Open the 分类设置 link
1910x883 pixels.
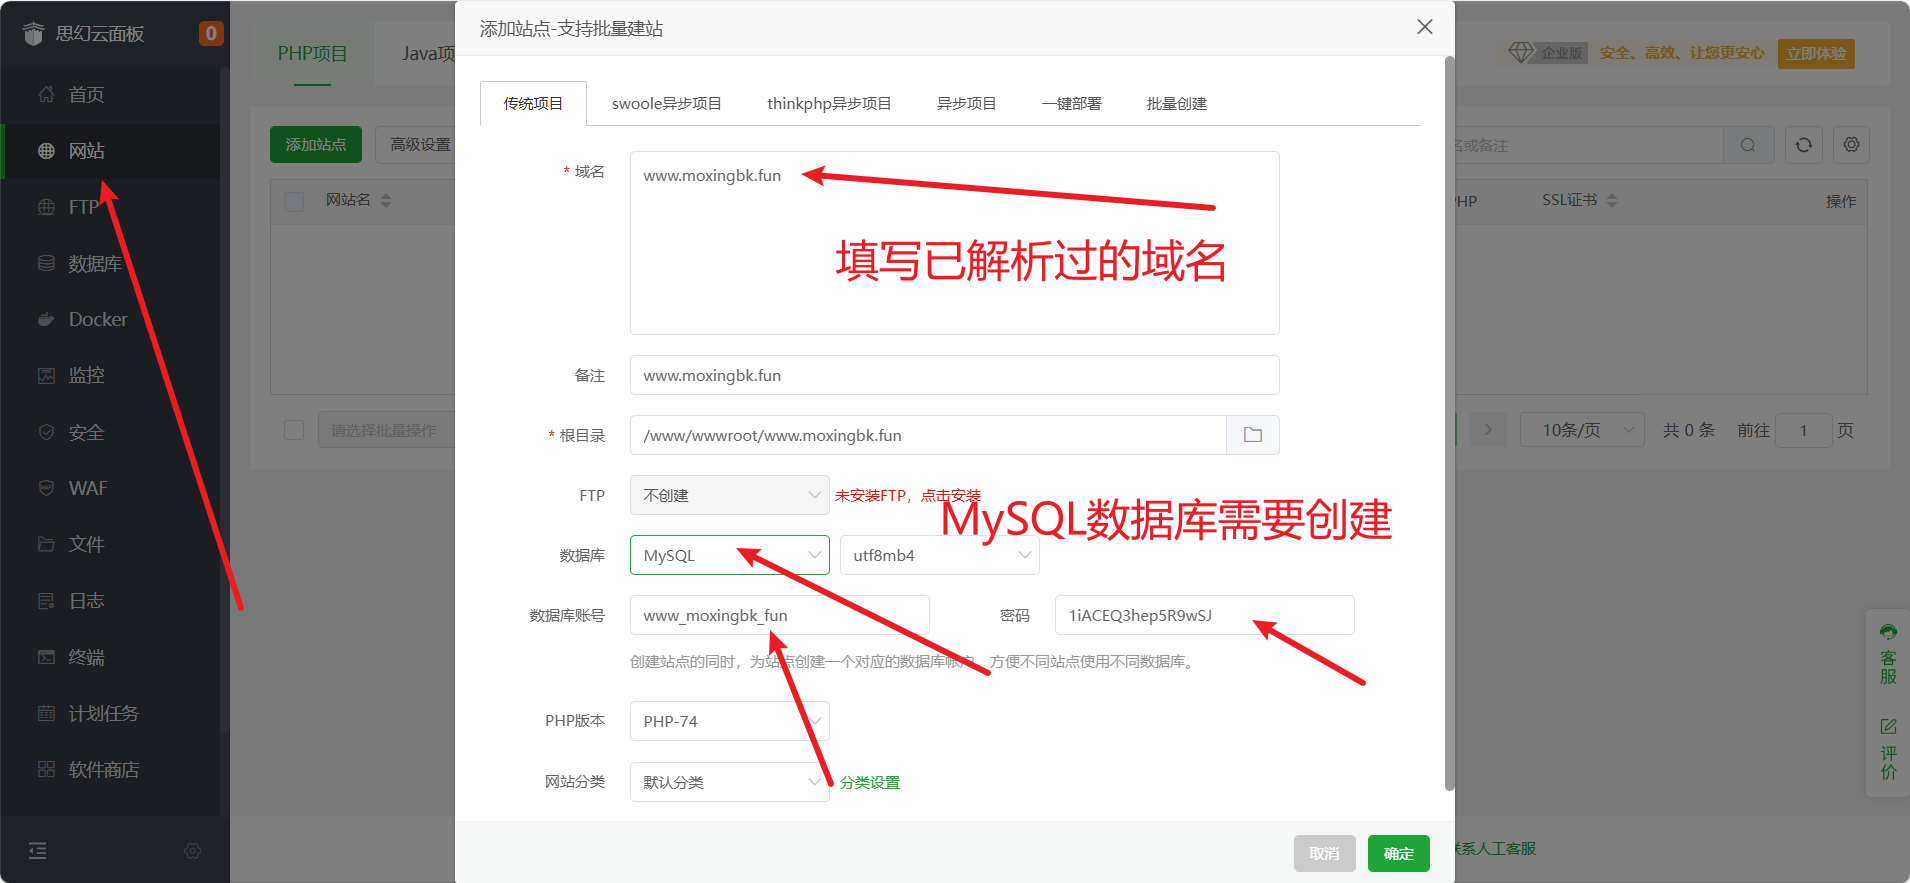870,782
